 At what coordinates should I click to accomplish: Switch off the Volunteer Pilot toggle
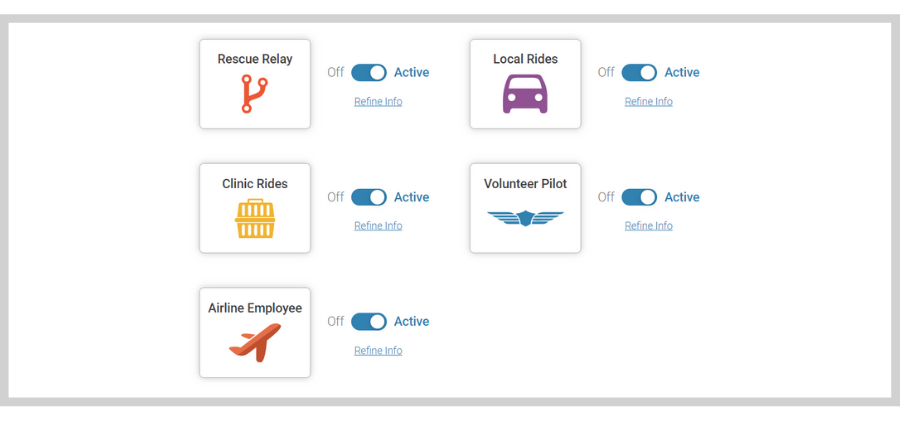tap(639, 197)
